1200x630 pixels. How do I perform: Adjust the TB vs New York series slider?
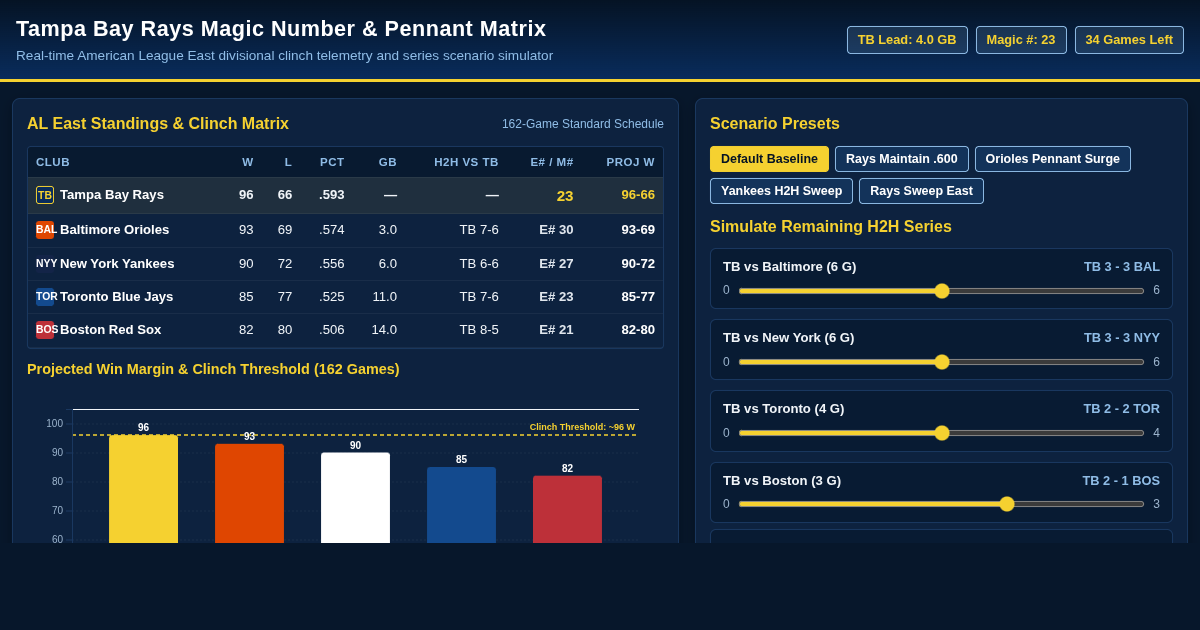tap(941, 362)
